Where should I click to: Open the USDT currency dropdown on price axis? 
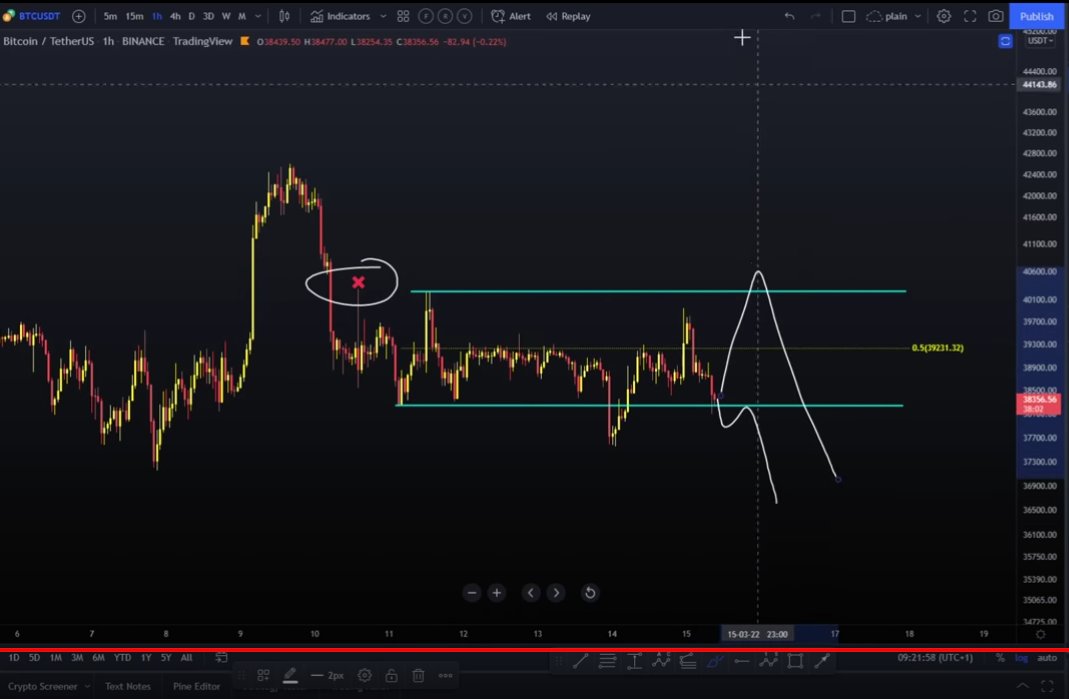pos(1040,41)
